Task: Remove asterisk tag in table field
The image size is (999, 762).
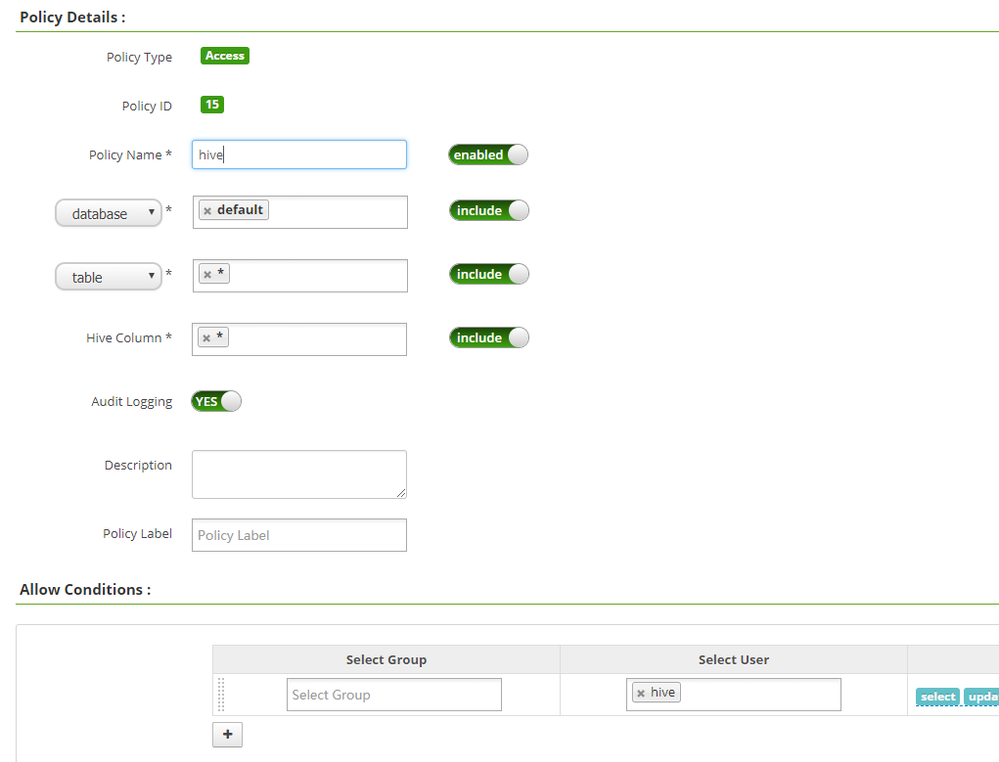Action: [x=207, y=275]
